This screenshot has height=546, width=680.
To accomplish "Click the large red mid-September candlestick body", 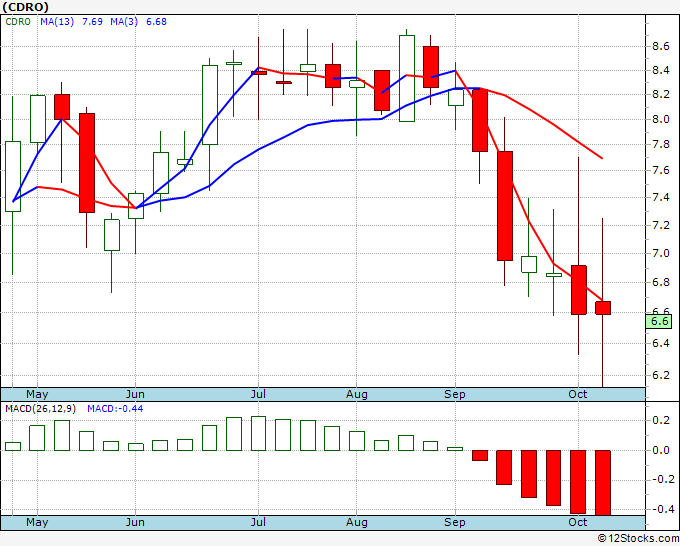I will (505, 206).
